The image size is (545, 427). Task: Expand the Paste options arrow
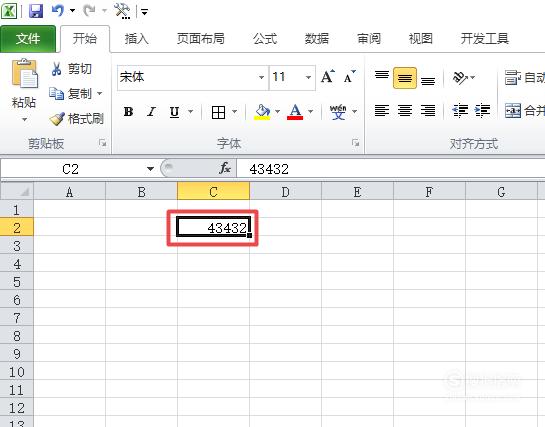point(24,120)
